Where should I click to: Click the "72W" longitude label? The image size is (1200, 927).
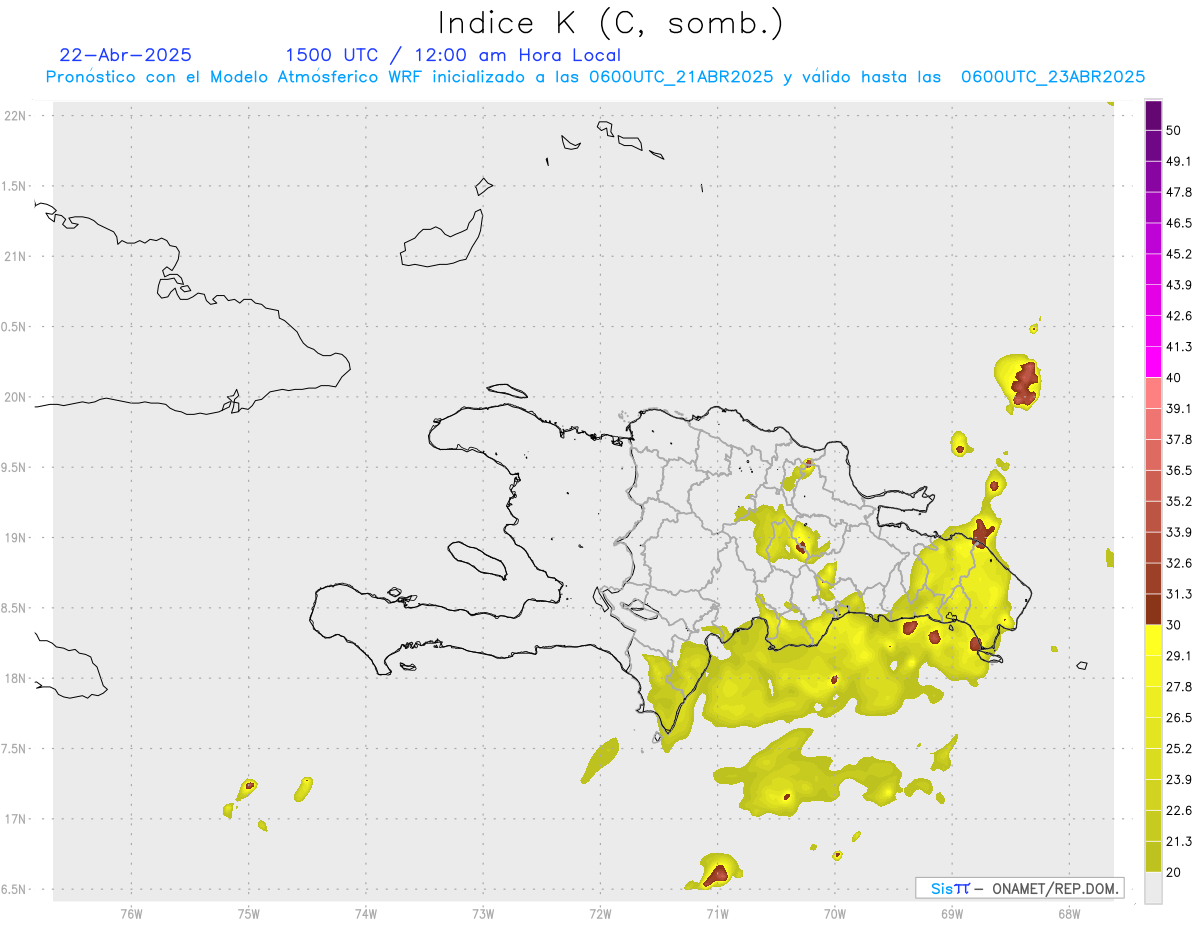point(600,912)
